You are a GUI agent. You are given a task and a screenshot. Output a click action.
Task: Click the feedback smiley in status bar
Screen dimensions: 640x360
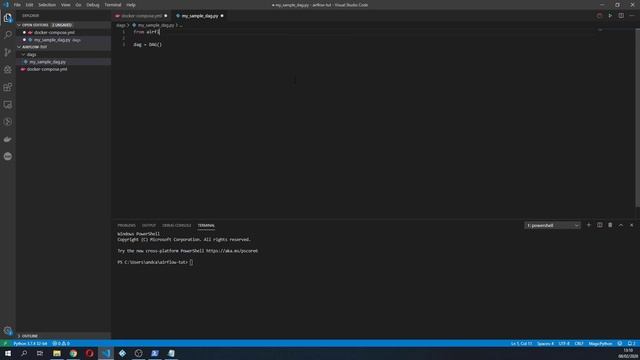tap(620, 344)
